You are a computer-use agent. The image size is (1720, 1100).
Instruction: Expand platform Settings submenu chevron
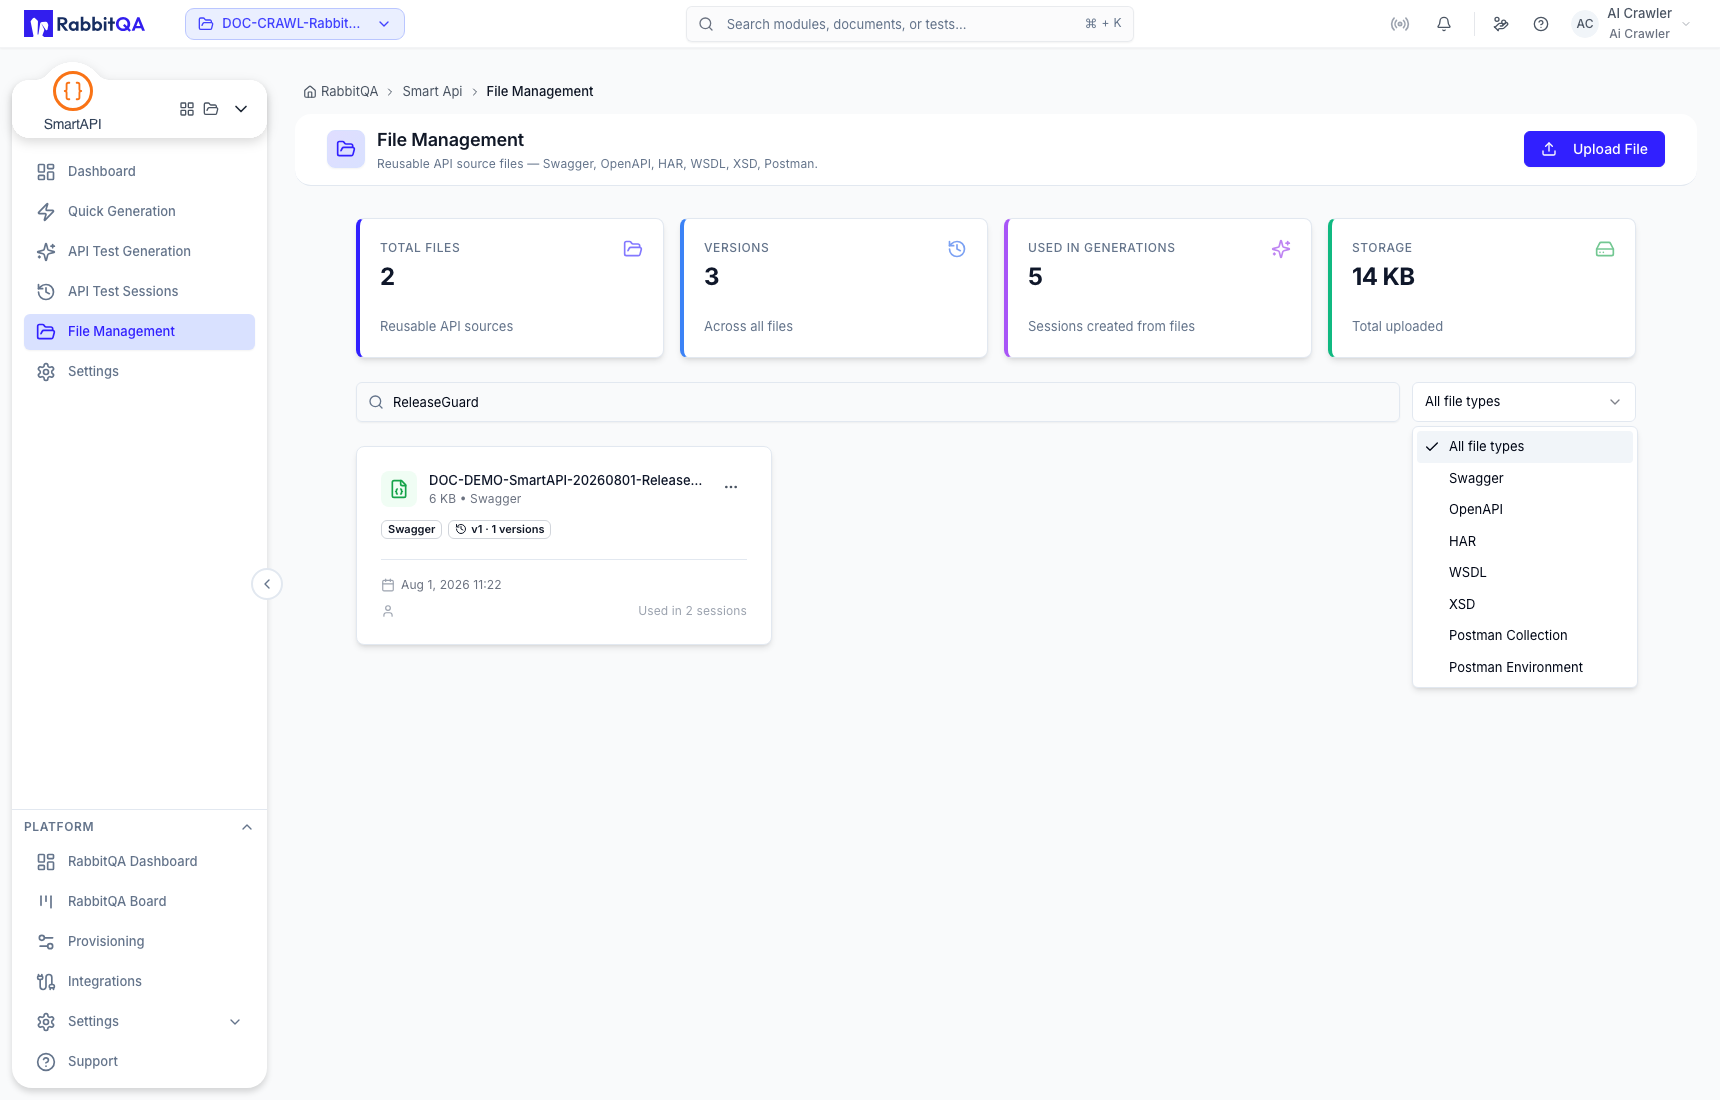point(235,1022)
